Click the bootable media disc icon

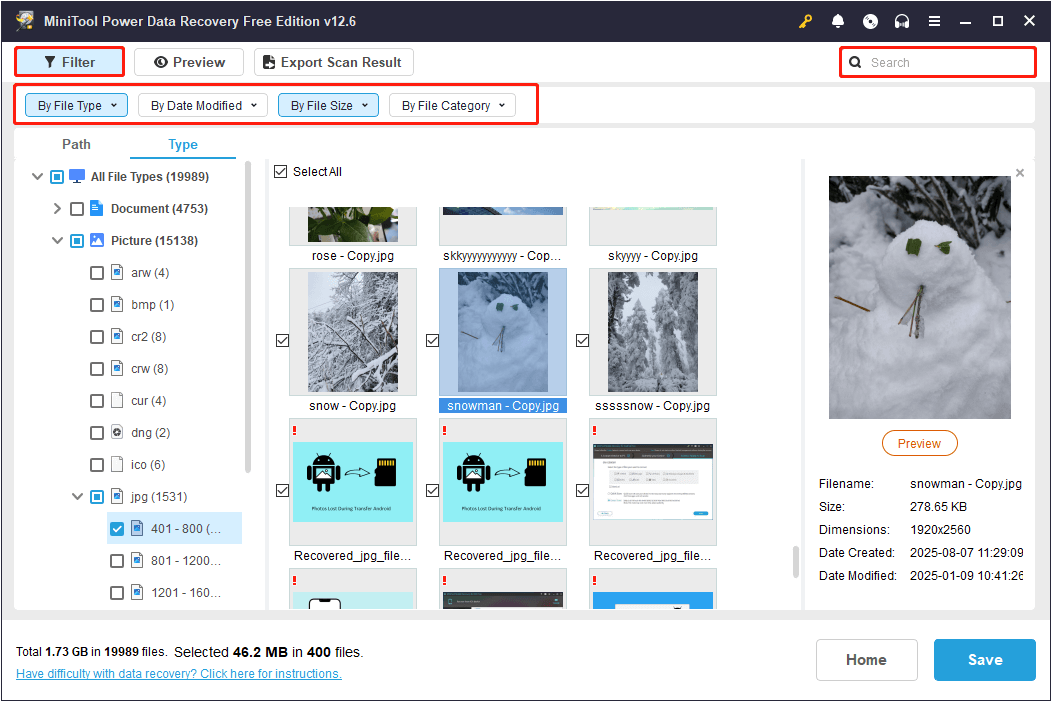(x=870, y=20)
